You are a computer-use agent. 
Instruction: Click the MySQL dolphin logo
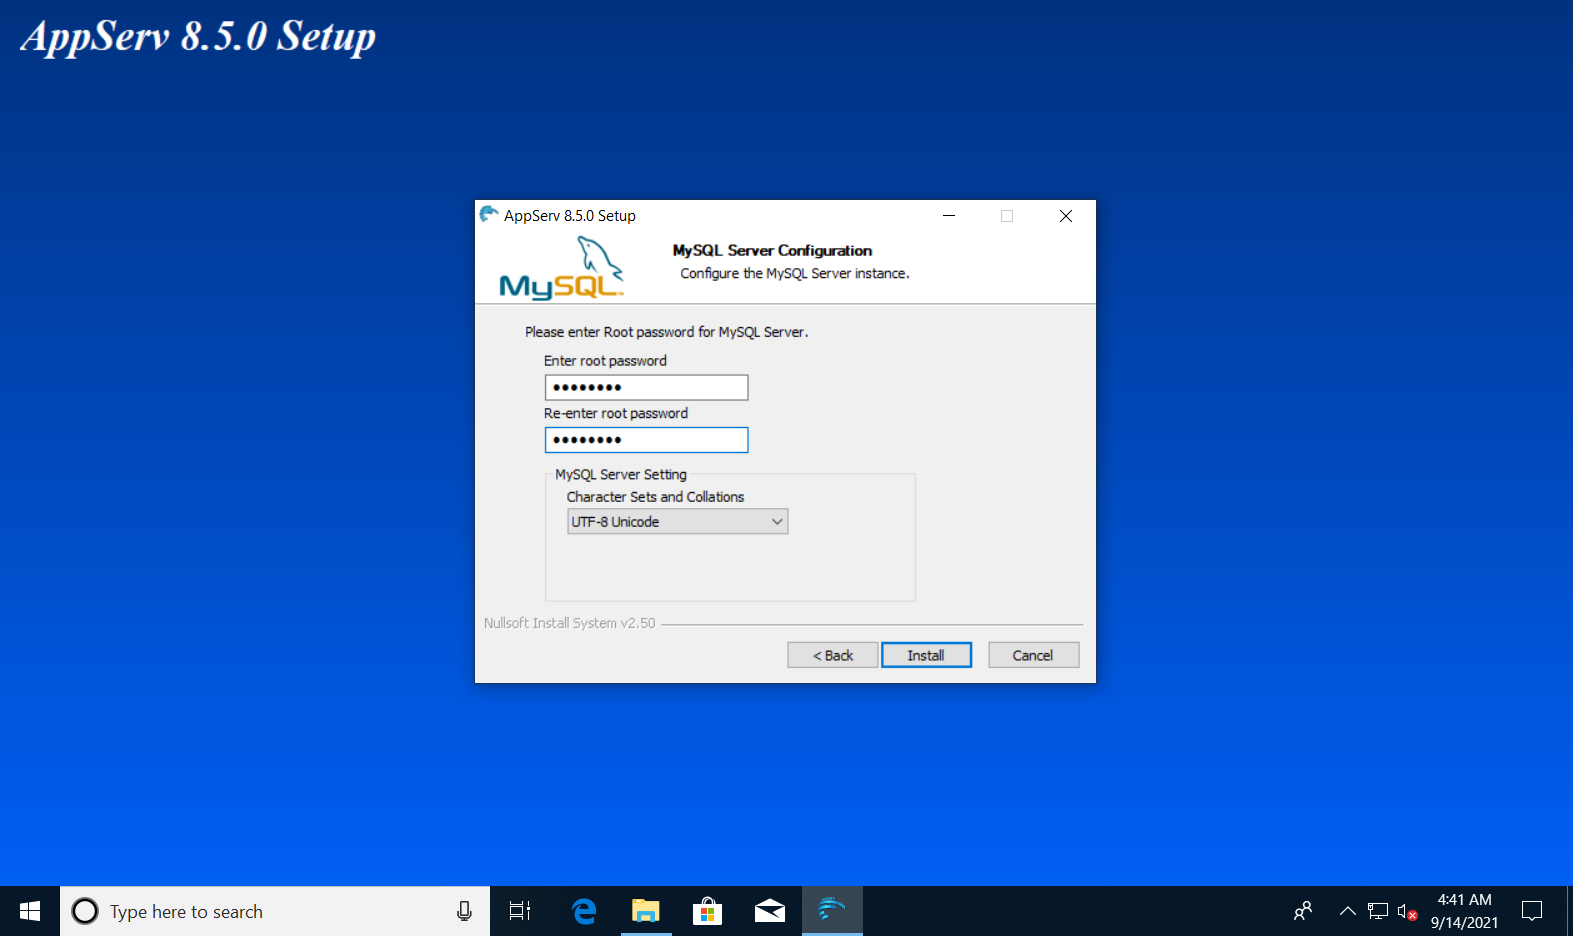(x=561, y=268)
